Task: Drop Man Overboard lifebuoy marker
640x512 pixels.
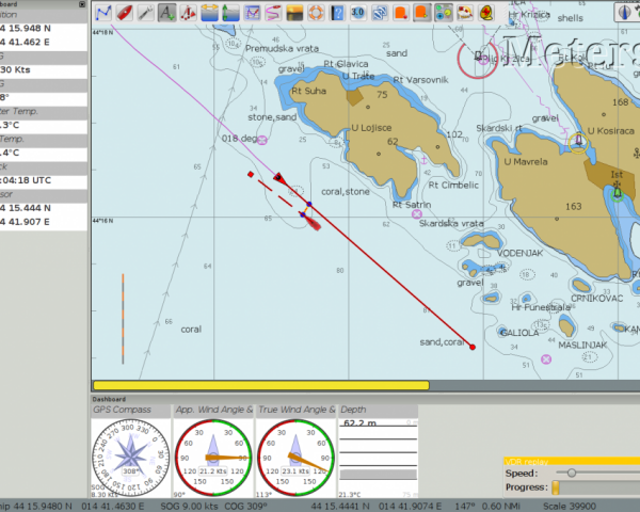Action: click(x=316, y=13)
